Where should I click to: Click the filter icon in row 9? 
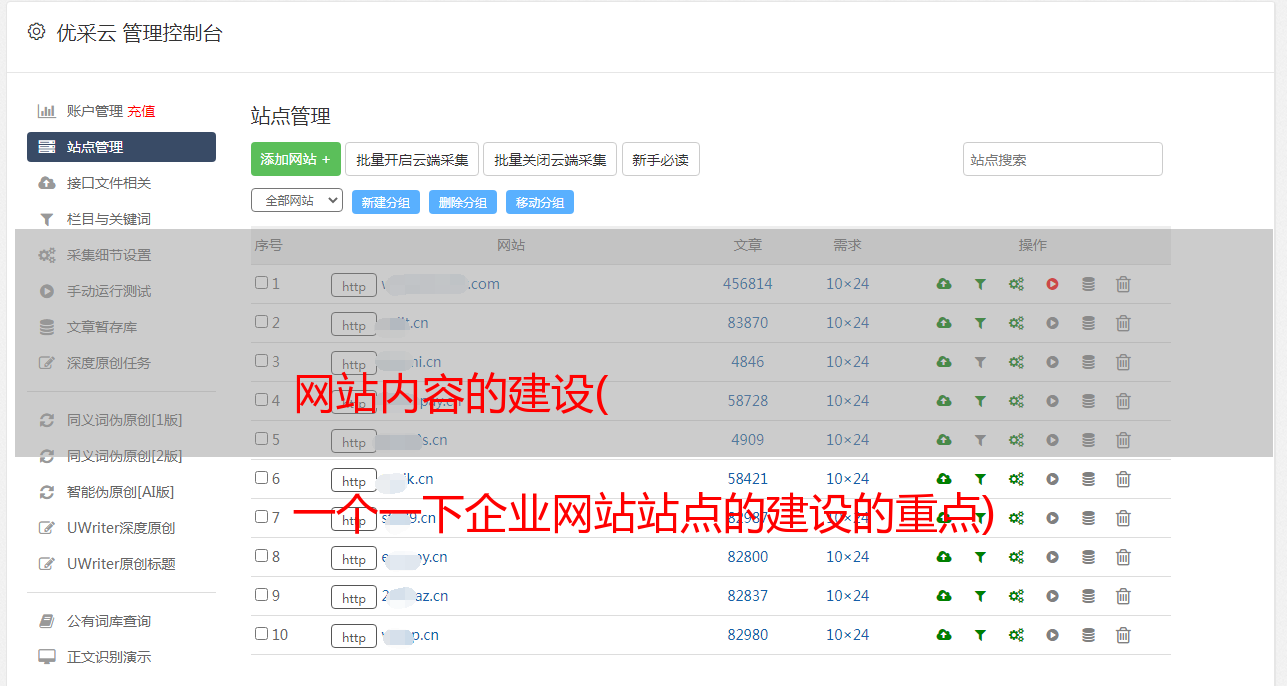980,596
